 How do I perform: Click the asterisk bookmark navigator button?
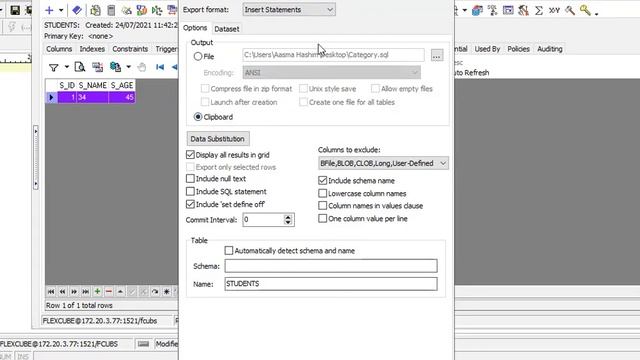[167, 291]
